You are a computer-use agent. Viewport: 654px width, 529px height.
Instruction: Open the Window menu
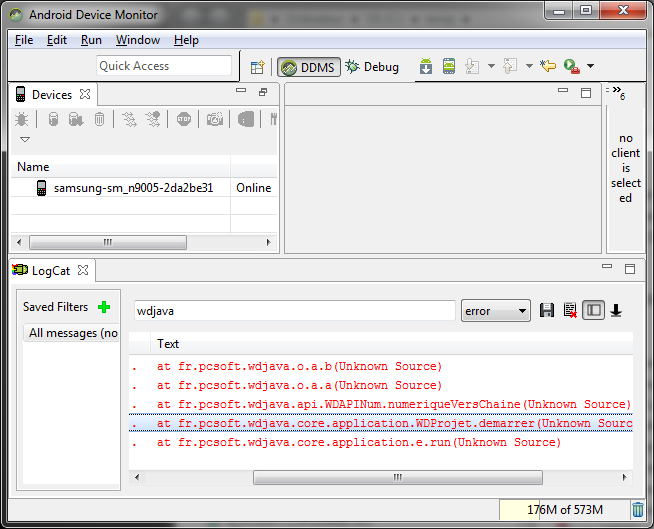click(137, 40)
